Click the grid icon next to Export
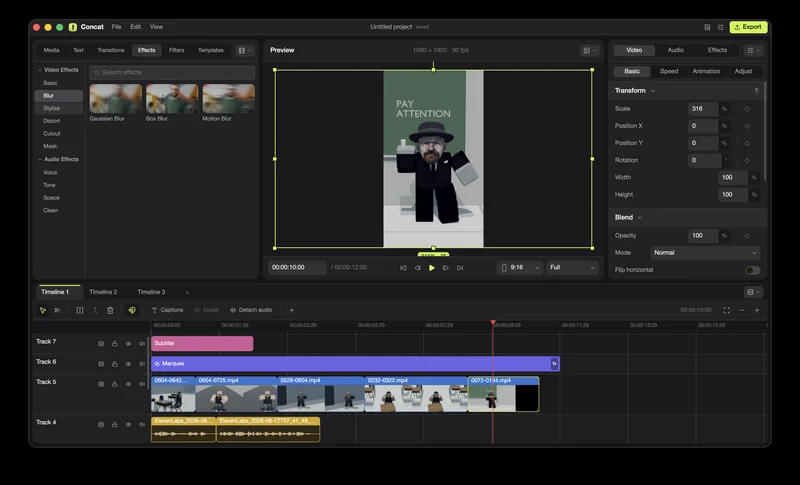 [x=720, y=27]
